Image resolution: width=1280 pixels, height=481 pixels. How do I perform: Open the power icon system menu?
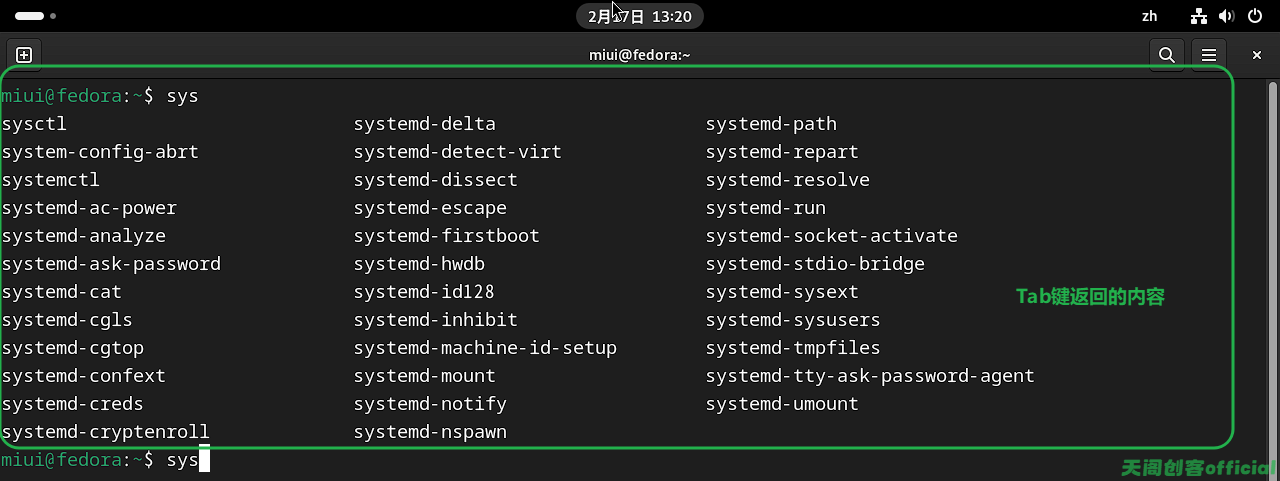[x=1255, y=16]
